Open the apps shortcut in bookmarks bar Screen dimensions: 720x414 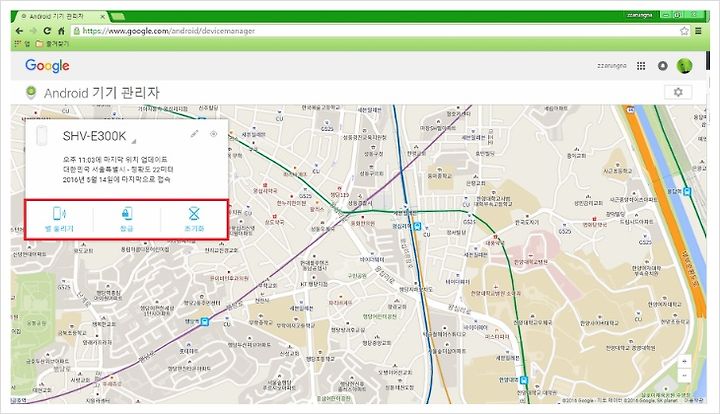pos(22,44)
